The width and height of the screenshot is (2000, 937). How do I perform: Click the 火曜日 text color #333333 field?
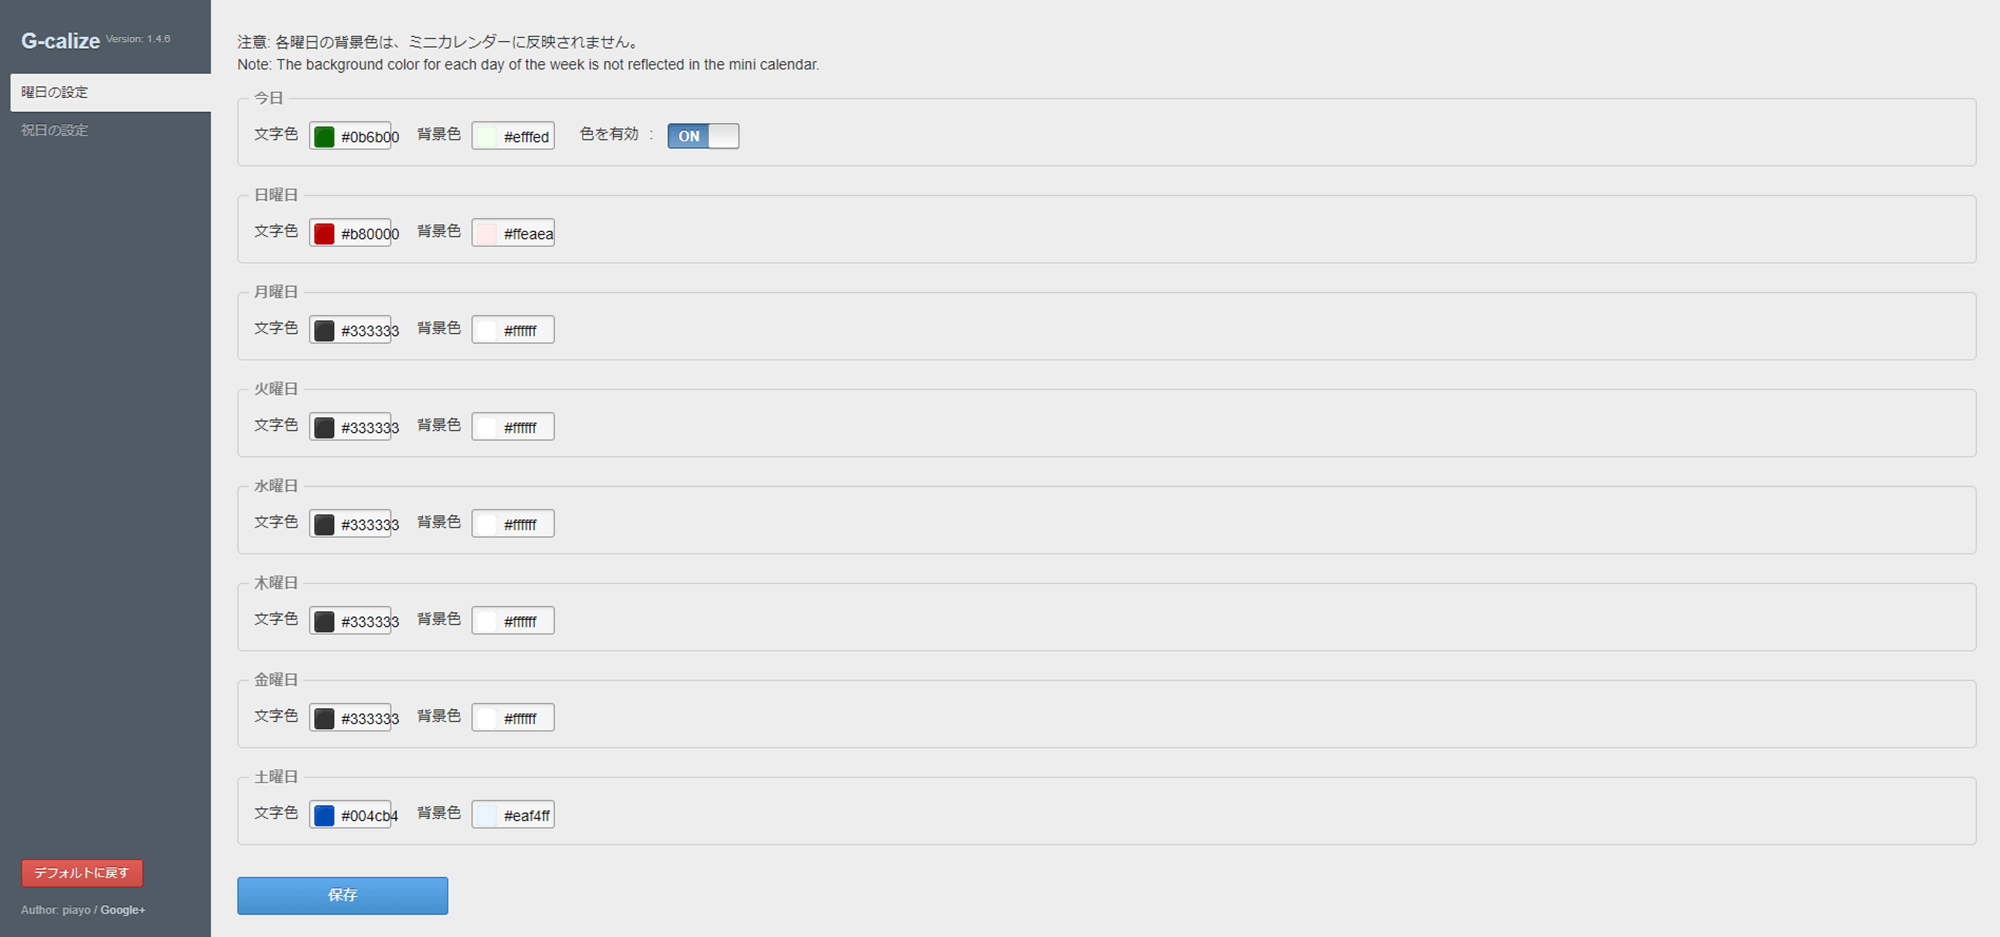click(x=350, y=427)
